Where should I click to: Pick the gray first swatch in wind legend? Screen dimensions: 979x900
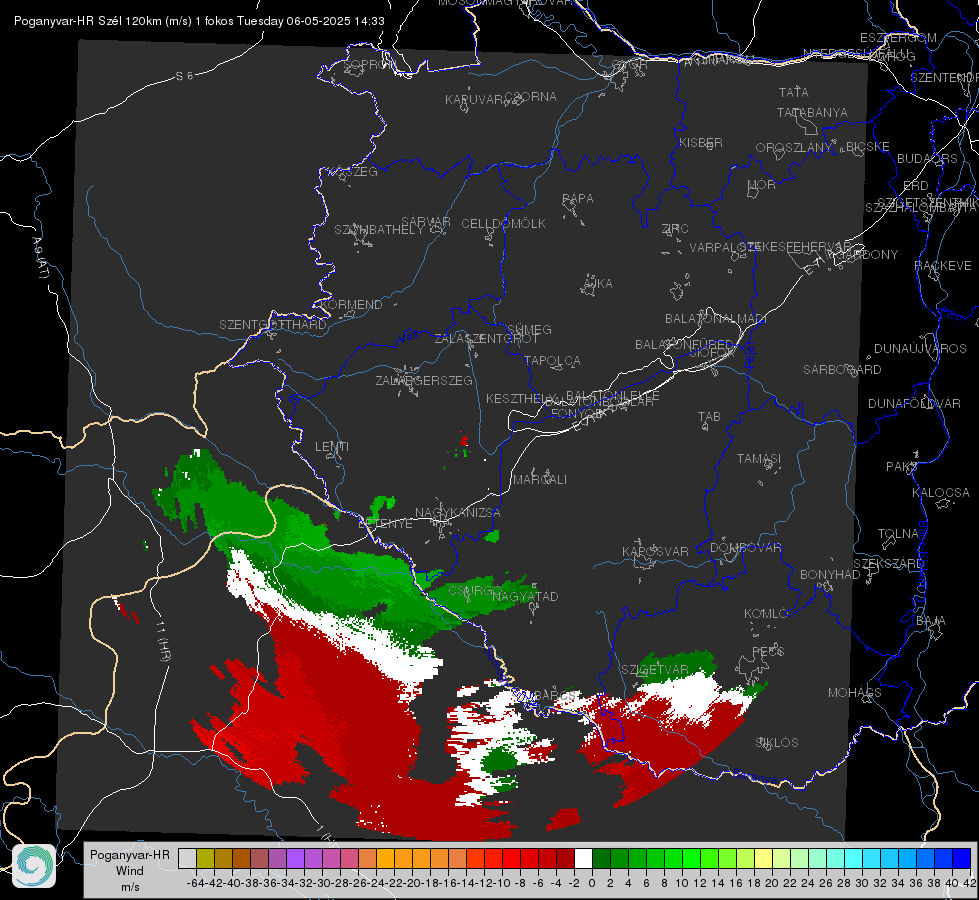(187, 859)
